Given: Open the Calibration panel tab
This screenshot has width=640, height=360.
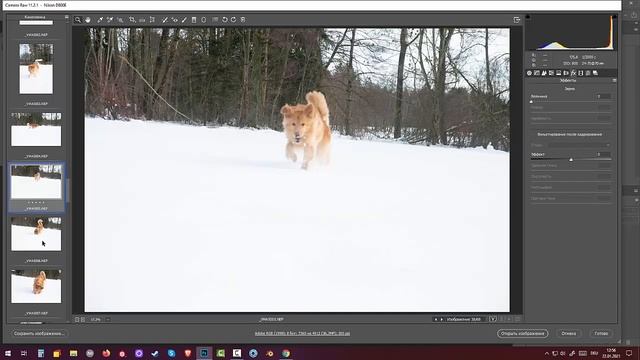Looking at the screenshot, I should 581,73.
